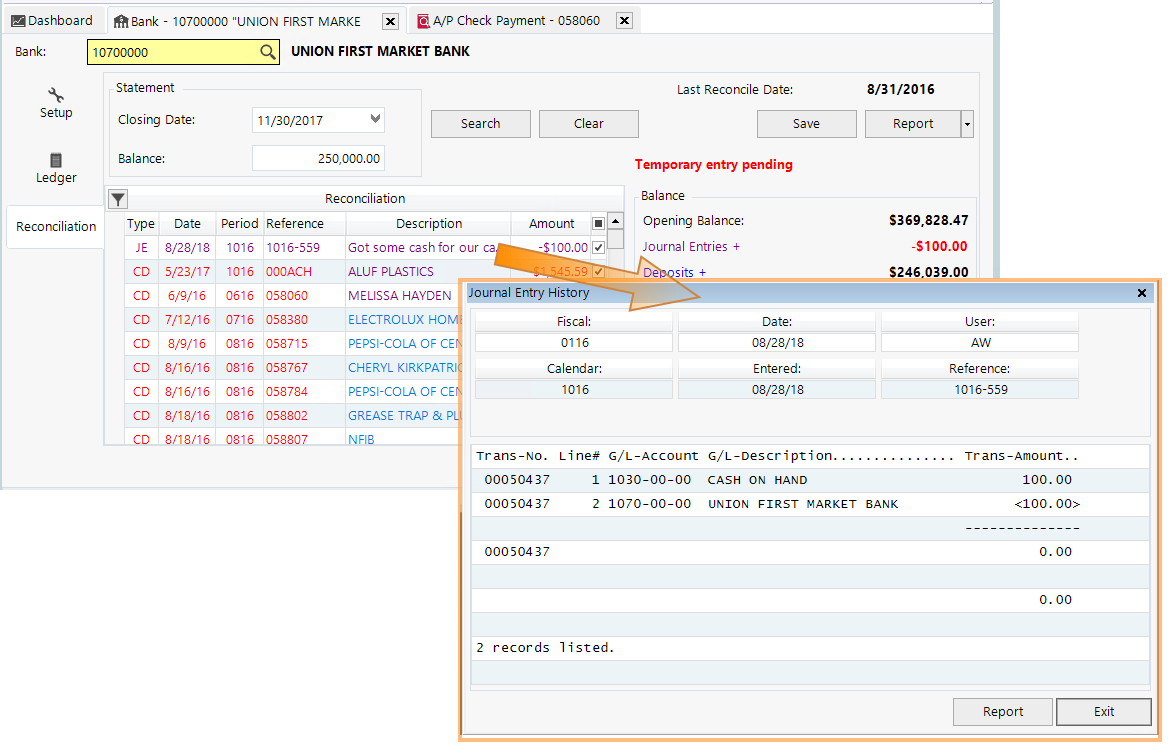Exit the Journal Entry History dialog
The height and width of the screenshot is (754, 1174).
click(x=1104, y=711)
